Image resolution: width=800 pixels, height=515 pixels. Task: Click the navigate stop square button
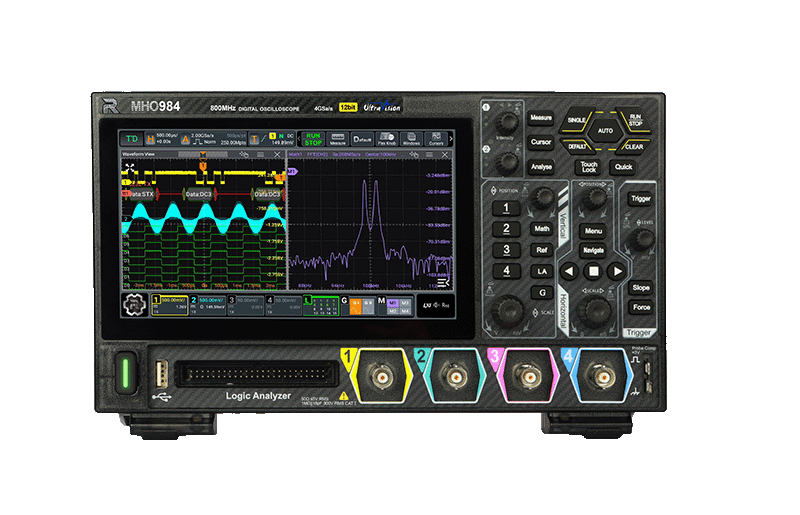point(593,272)
